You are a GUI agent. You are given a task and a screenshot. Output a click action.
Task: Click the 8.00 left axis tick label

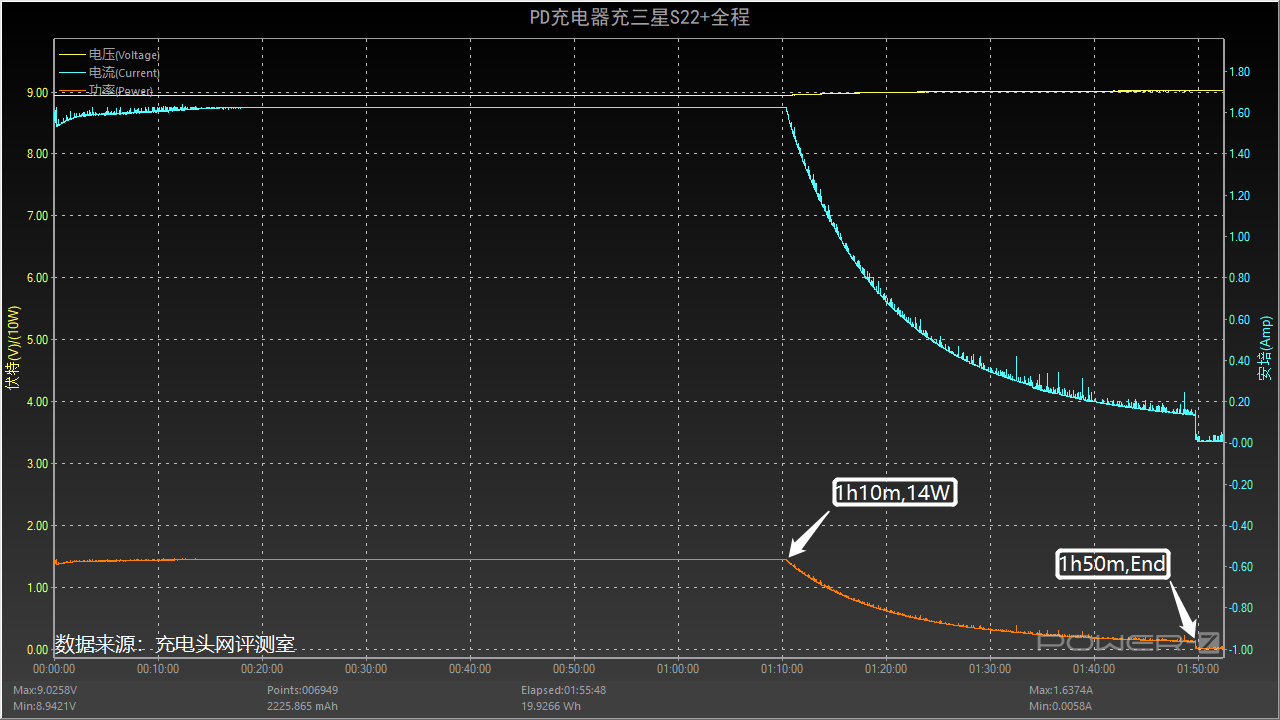pos(37,154)
